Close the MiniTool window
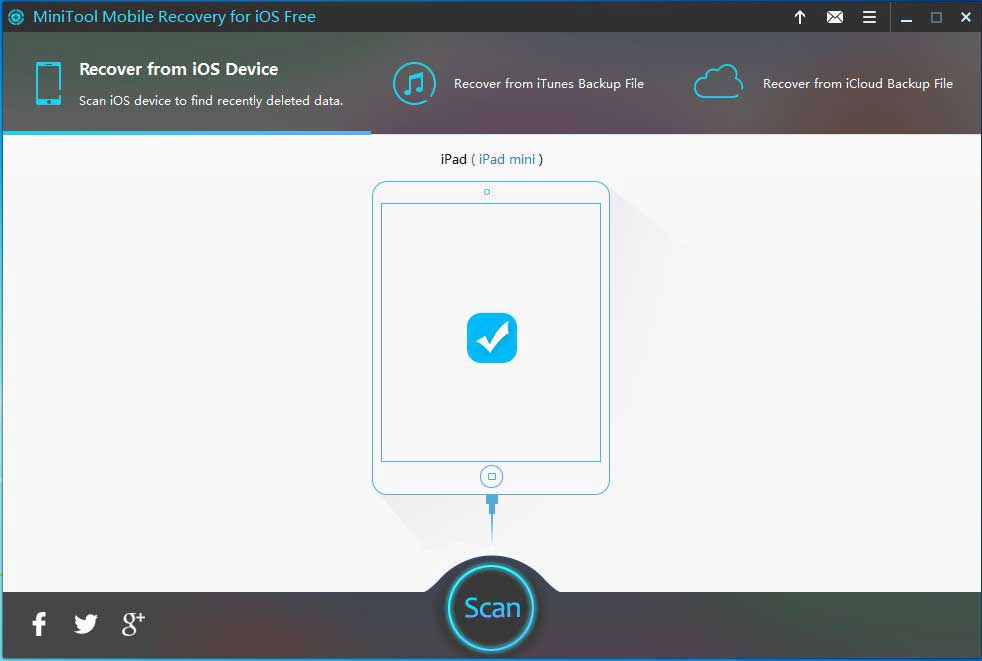982x661 pixels. (x=966, y=18)
